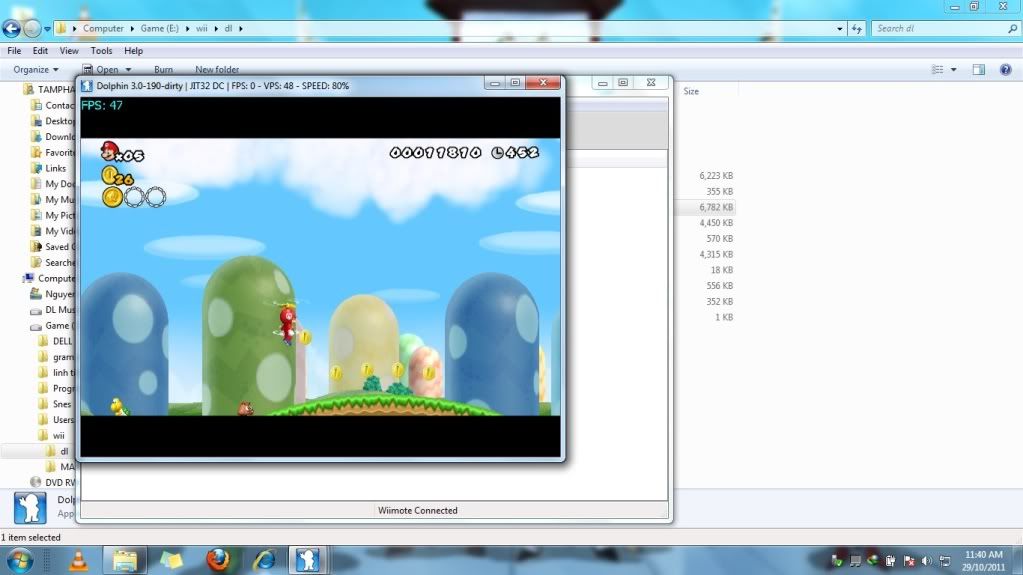The height and width of the screenshot is (575, 1023).
Task: Click the folder icon in the address bar
Action: click(x=61, y=28)
